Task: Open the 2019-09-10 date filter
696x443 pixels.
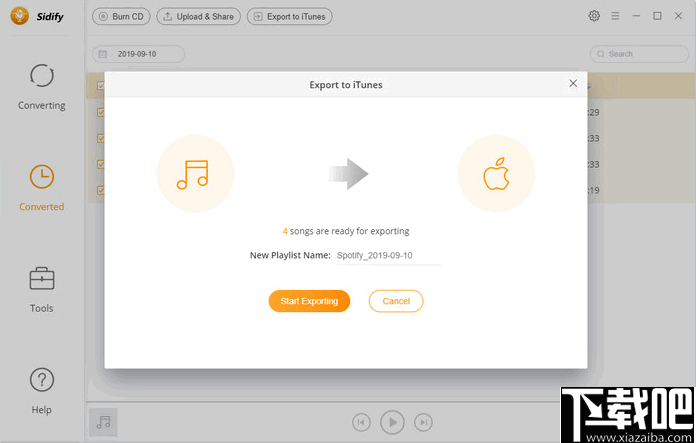Action: (x=138, y=54)
